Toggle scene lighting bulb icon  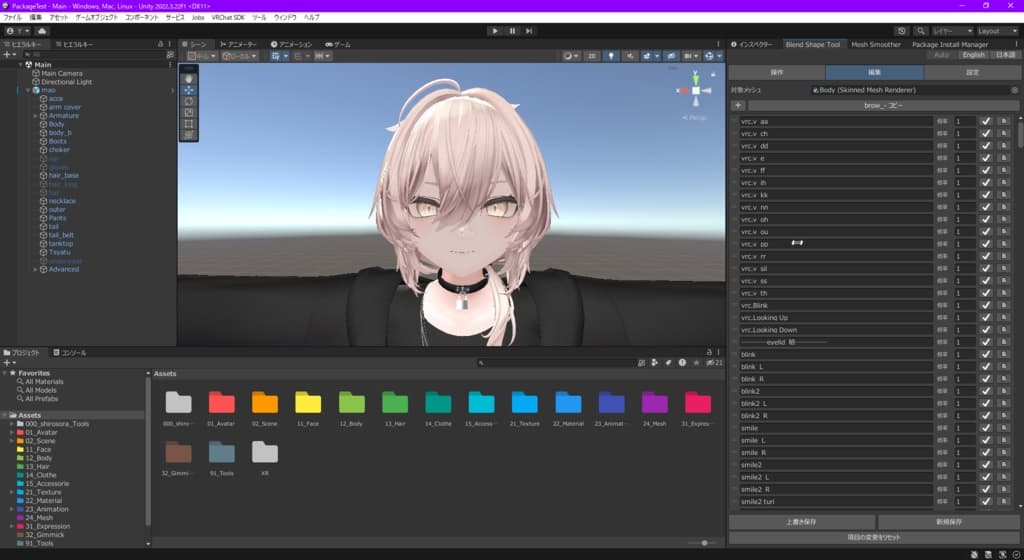[x=611, y=56]
